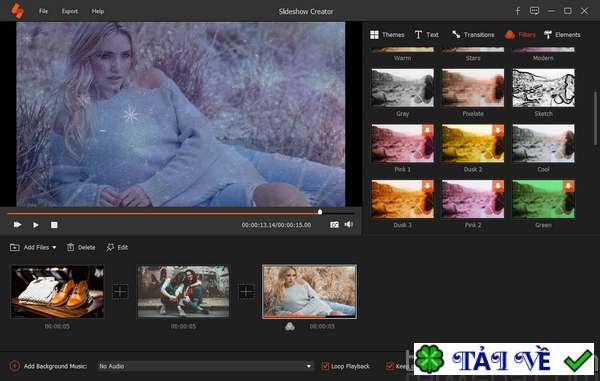Select the shoes and shirt clip thumbnail
The image size is (600, 381).
pyautogui.click(x=57, y=292)
